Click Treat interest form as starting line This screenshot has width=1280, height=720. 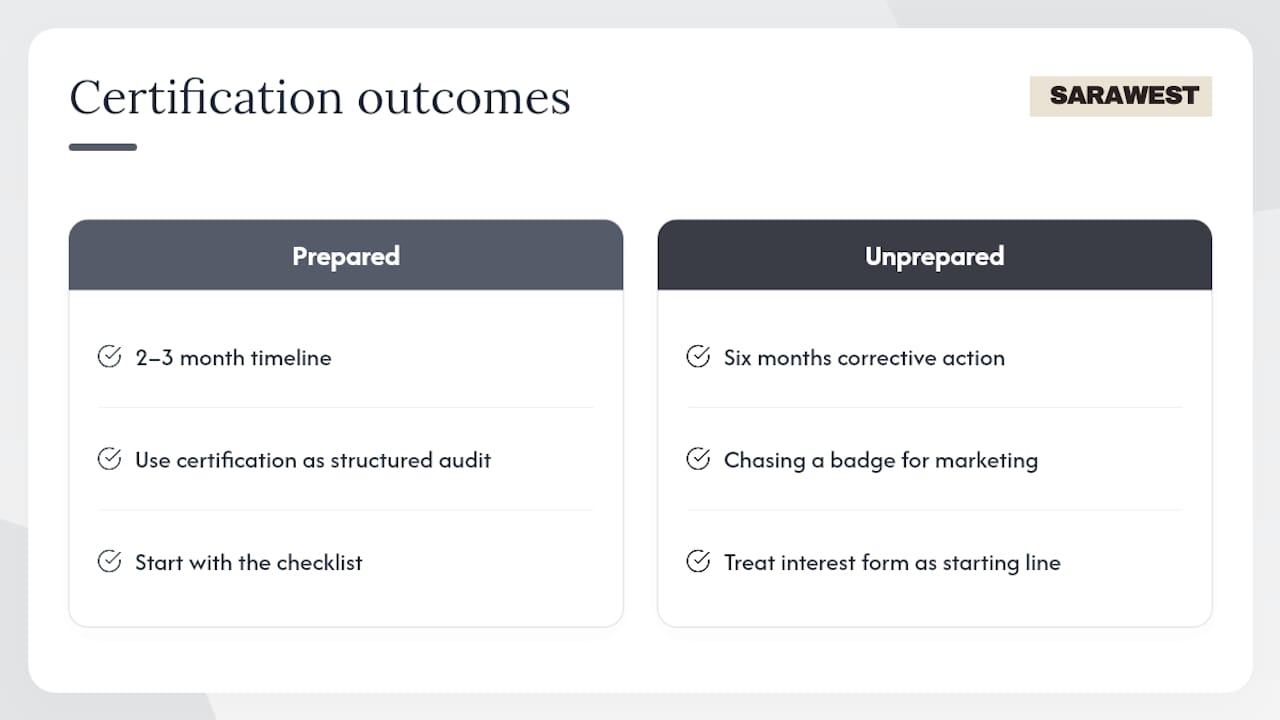[x=893, y=562]
